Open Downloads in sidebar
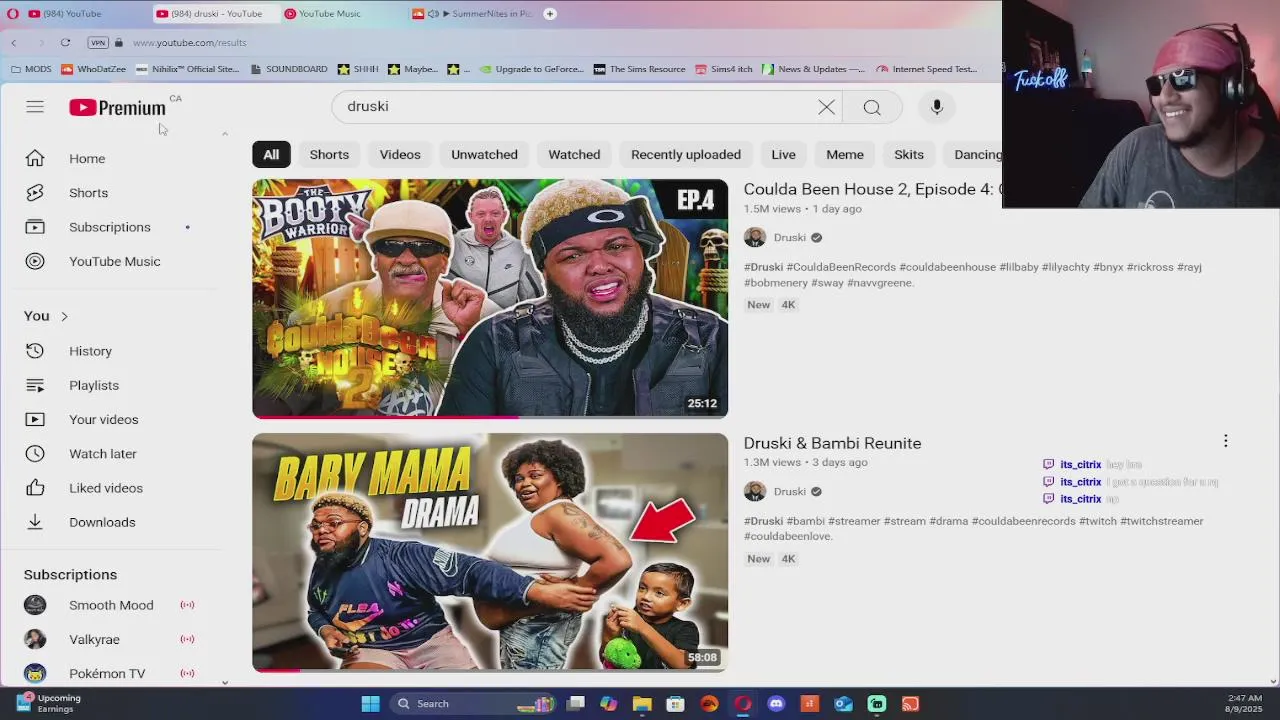Screen dimensions: 1280x720 (101, 522)
